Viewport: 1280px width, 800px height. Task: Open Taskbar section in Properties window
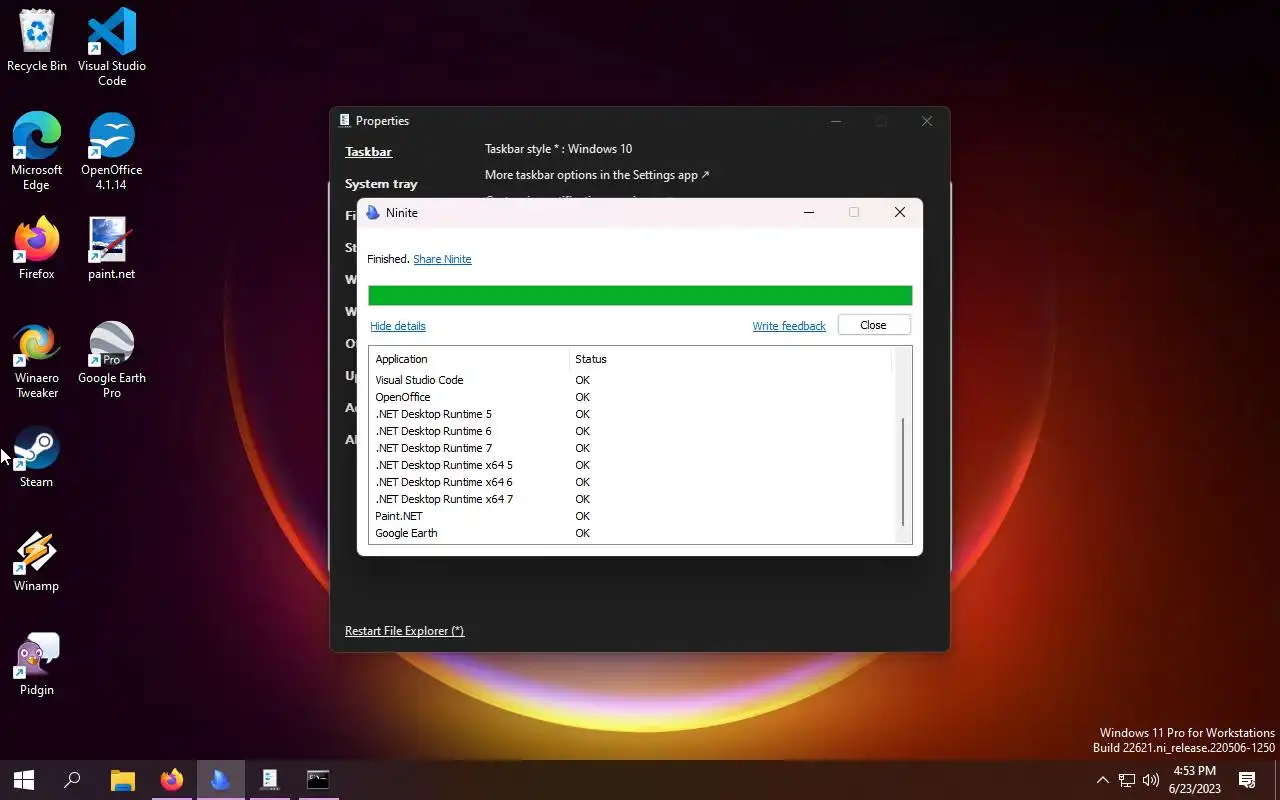(368, 152)
